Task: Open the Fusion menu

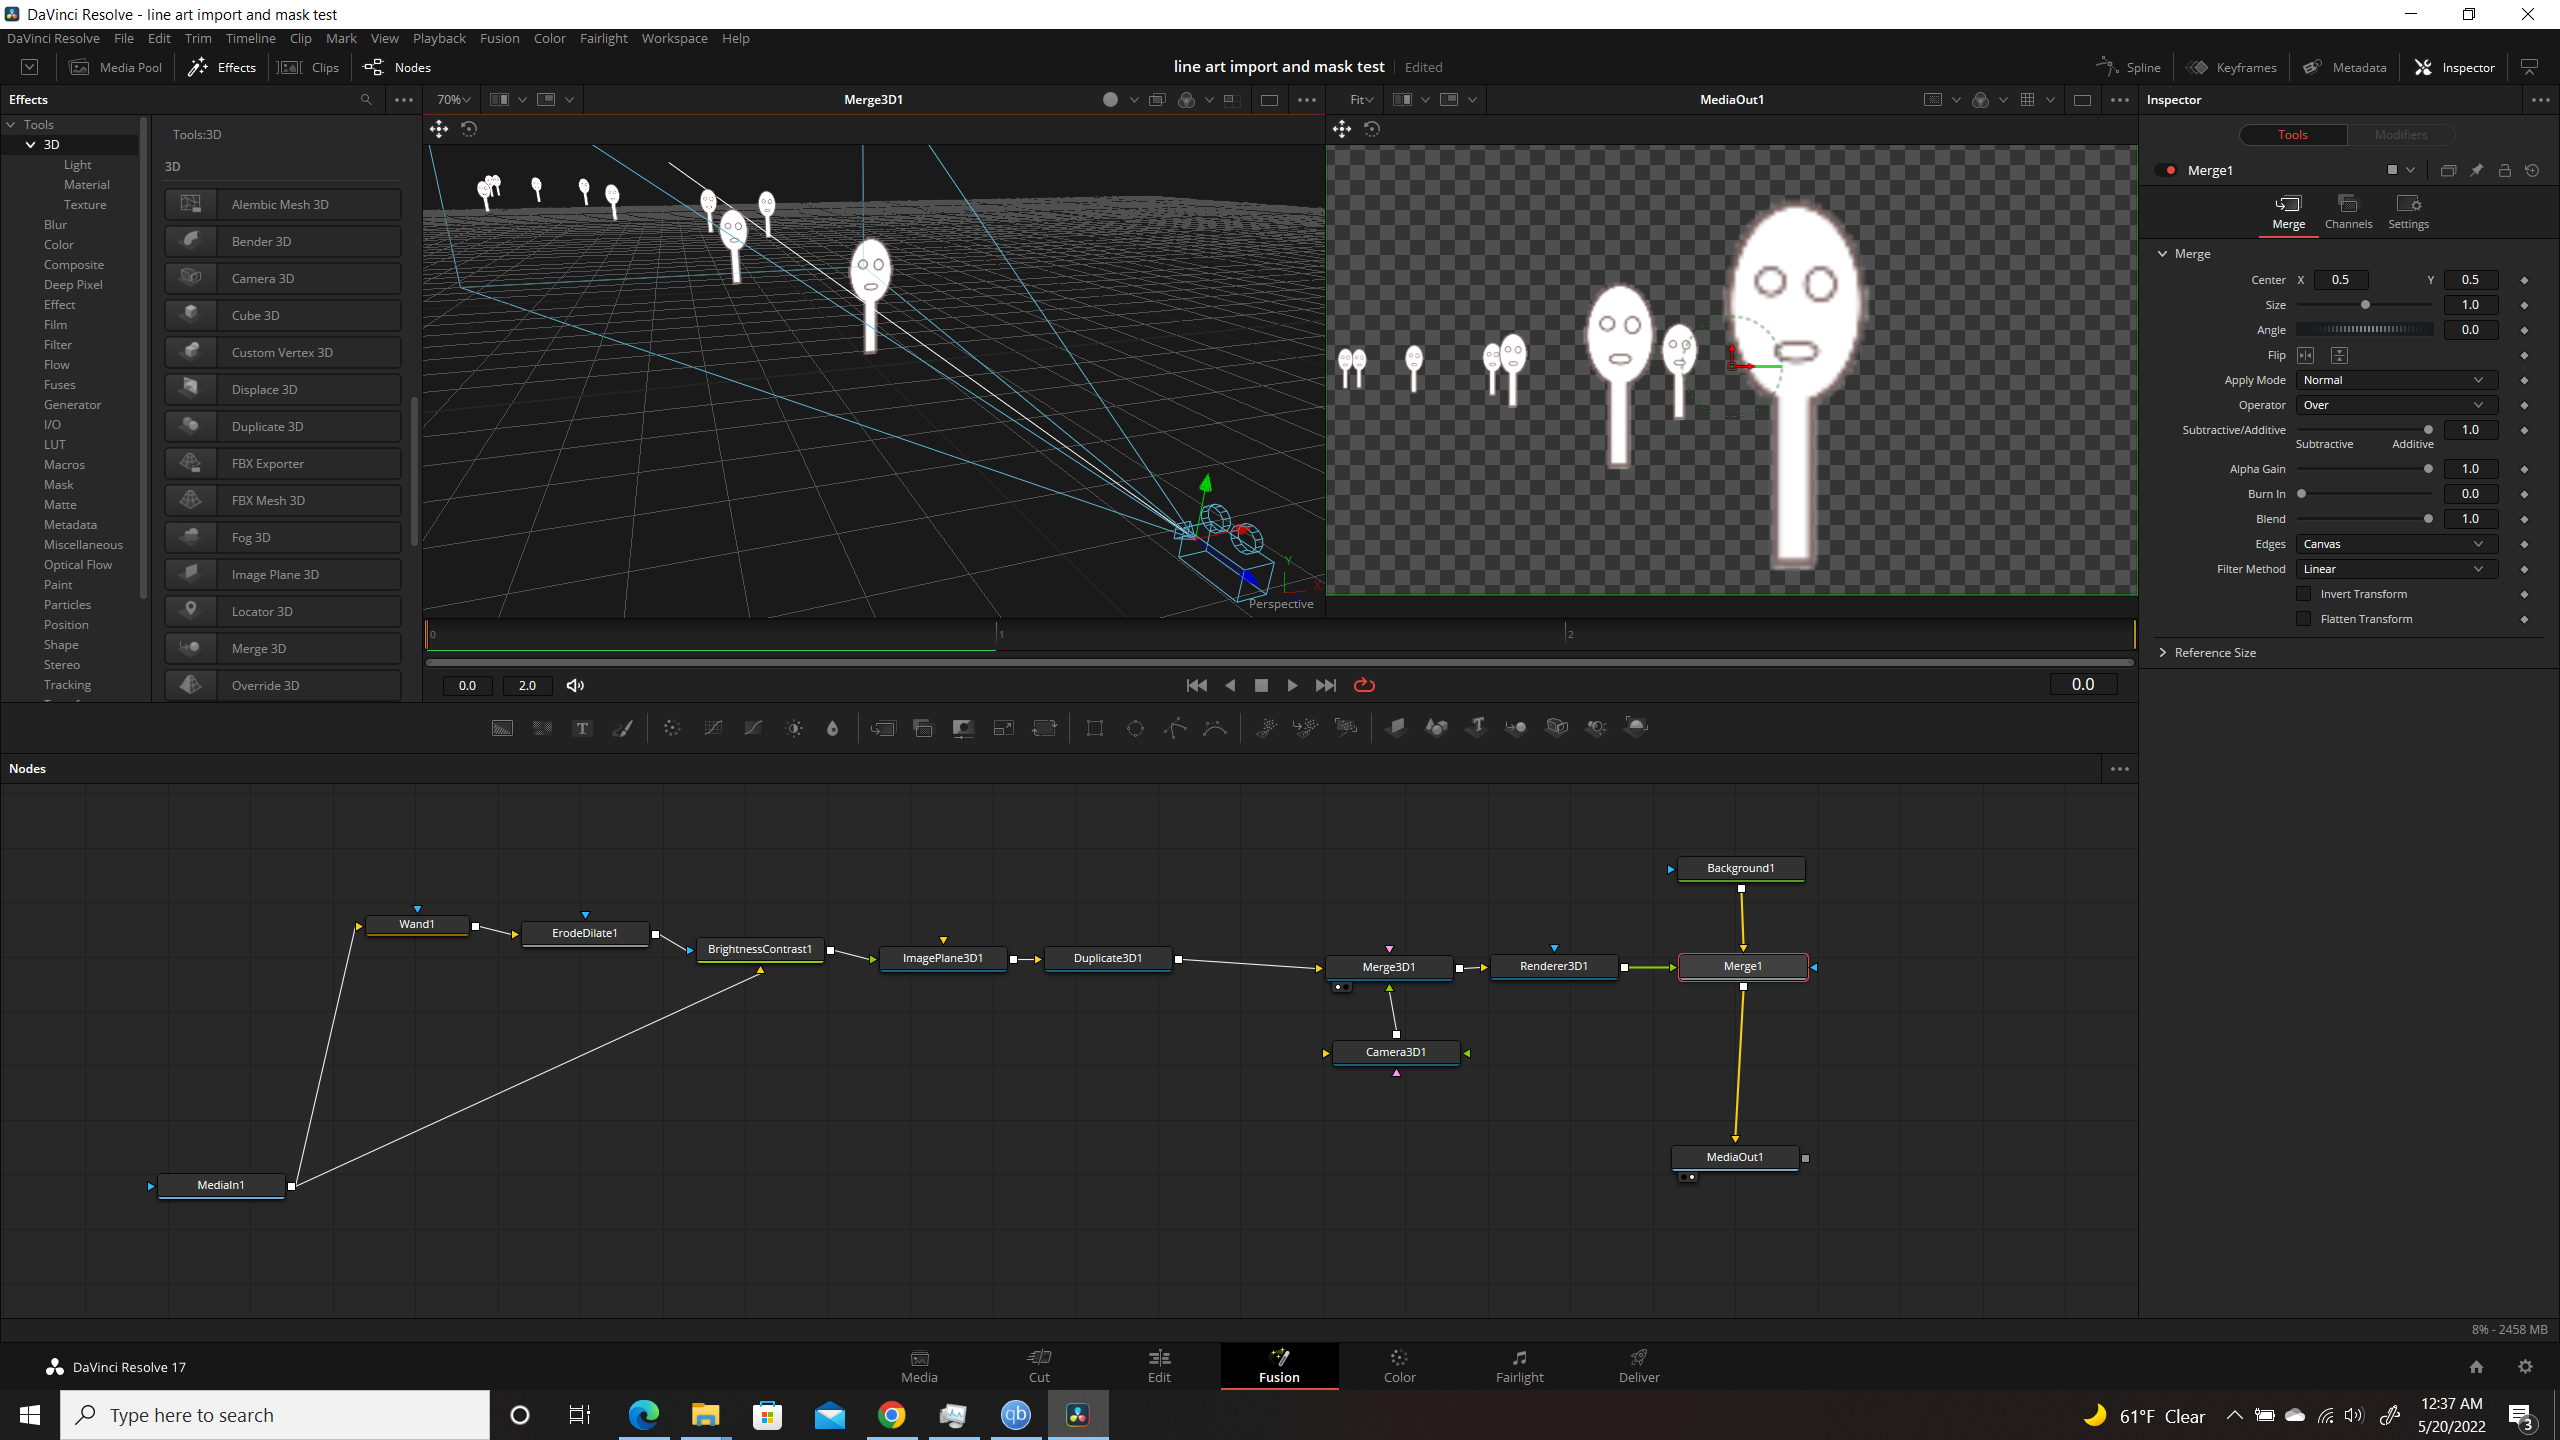Action: (499, 38)
